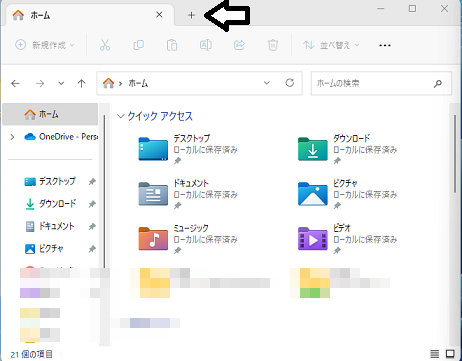The image size is (462, 361).
Task: Expand the address bar history dropdown
Action: (x=267, y=83)
